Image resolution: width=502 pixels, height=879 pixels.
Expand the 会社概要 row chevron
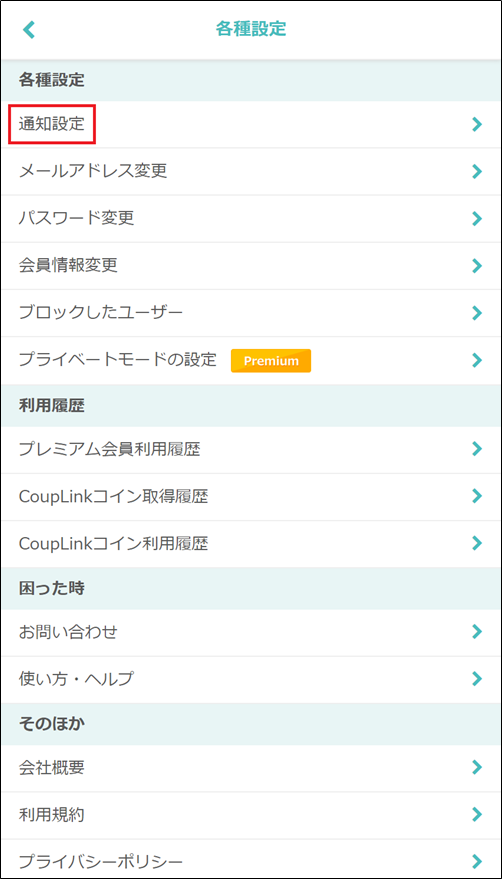(477, 767)
